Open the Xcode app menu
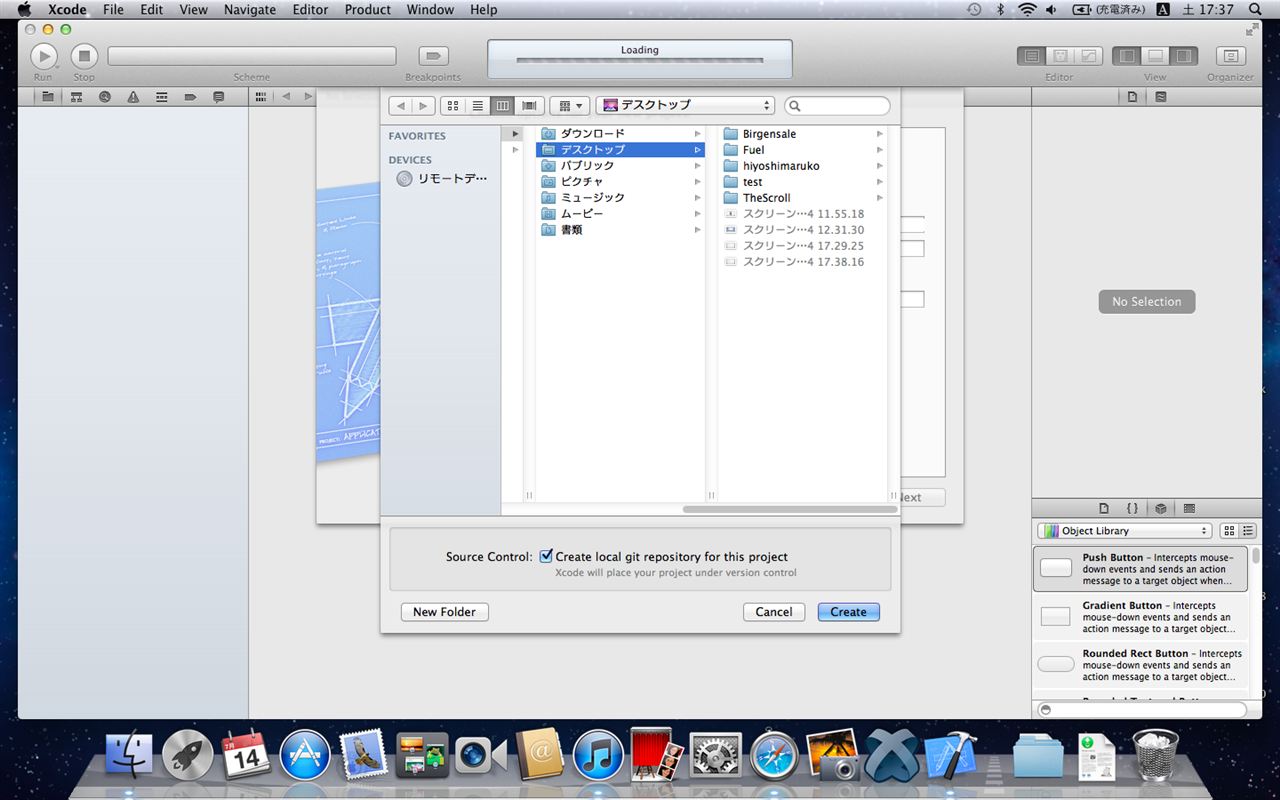The image size is (1280, 800). point(67,9)
